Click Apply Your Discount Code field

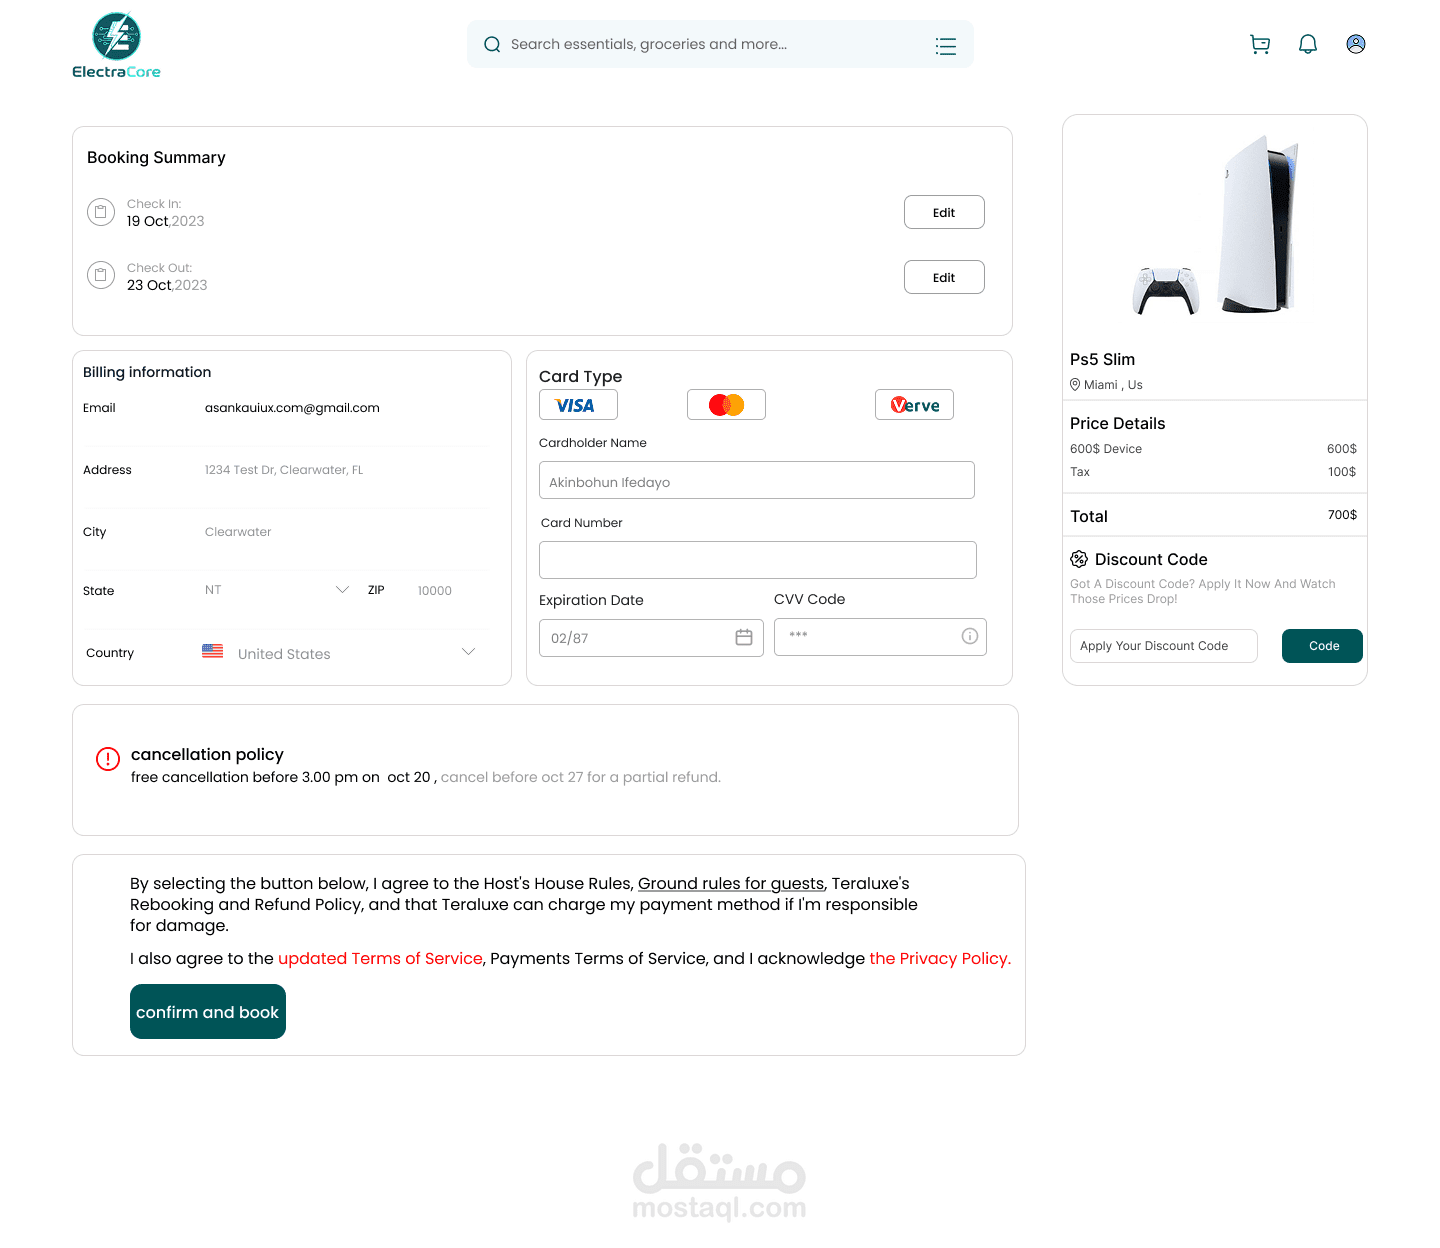[x=1164, y=646]
